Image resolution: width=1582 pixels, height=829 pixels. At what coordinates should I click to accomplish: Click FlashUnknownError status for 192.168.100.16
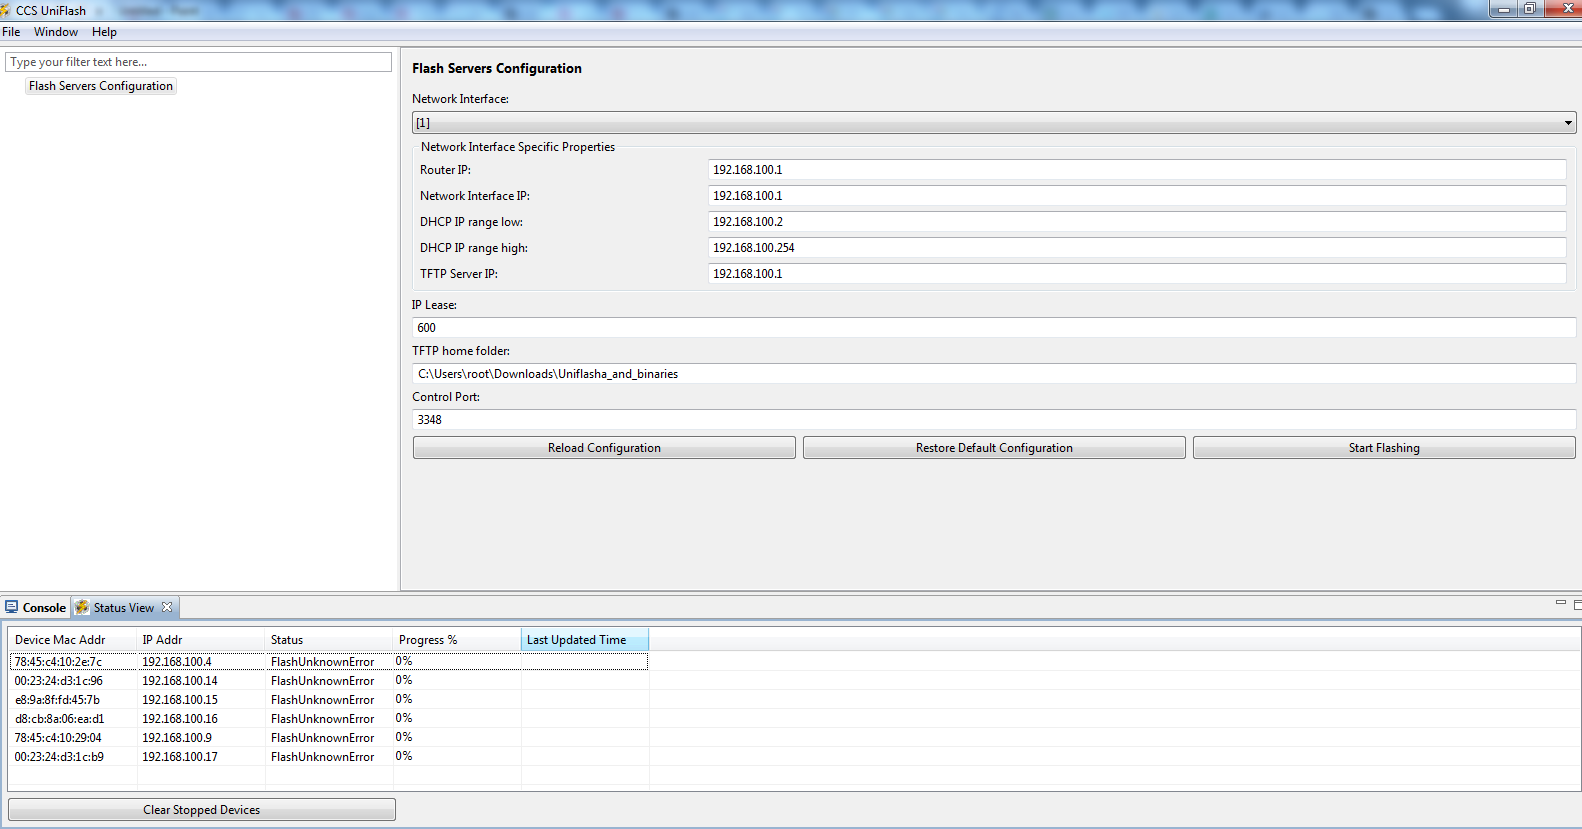coord(322,719)
